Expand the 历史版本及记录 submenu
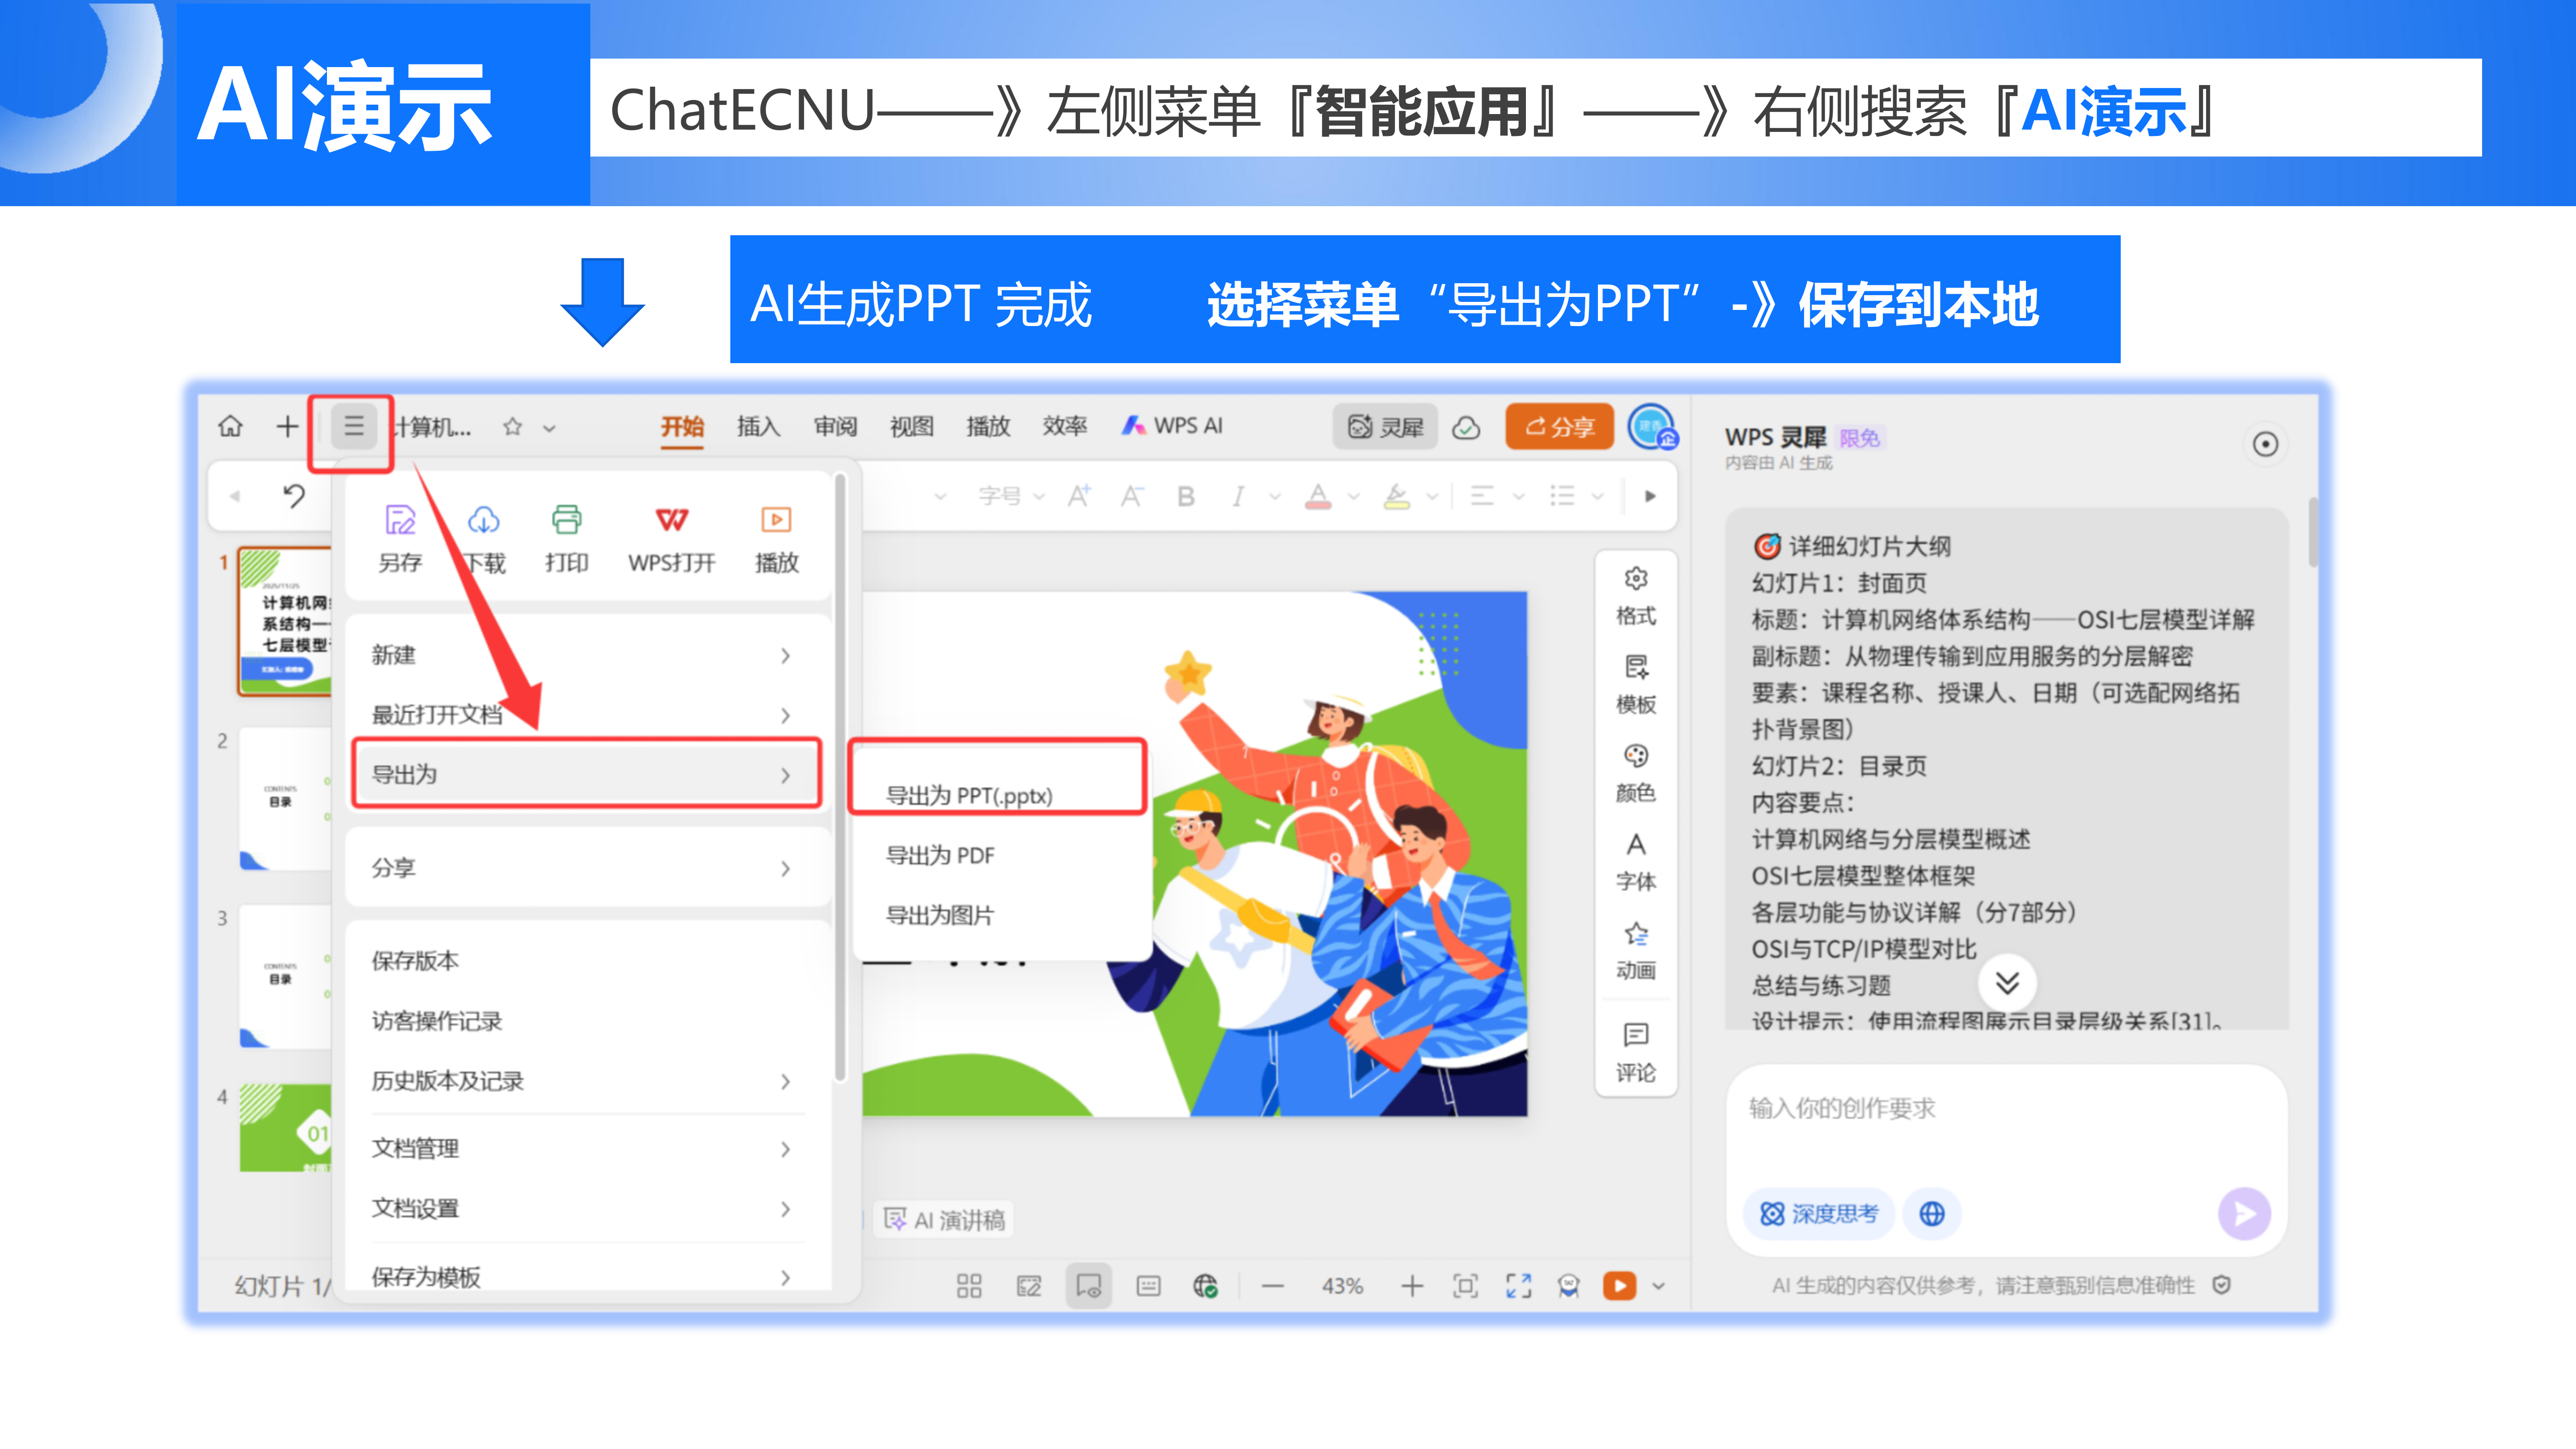The height and width of the screenshot is (1449, 2576). [x=587, y=1081]
